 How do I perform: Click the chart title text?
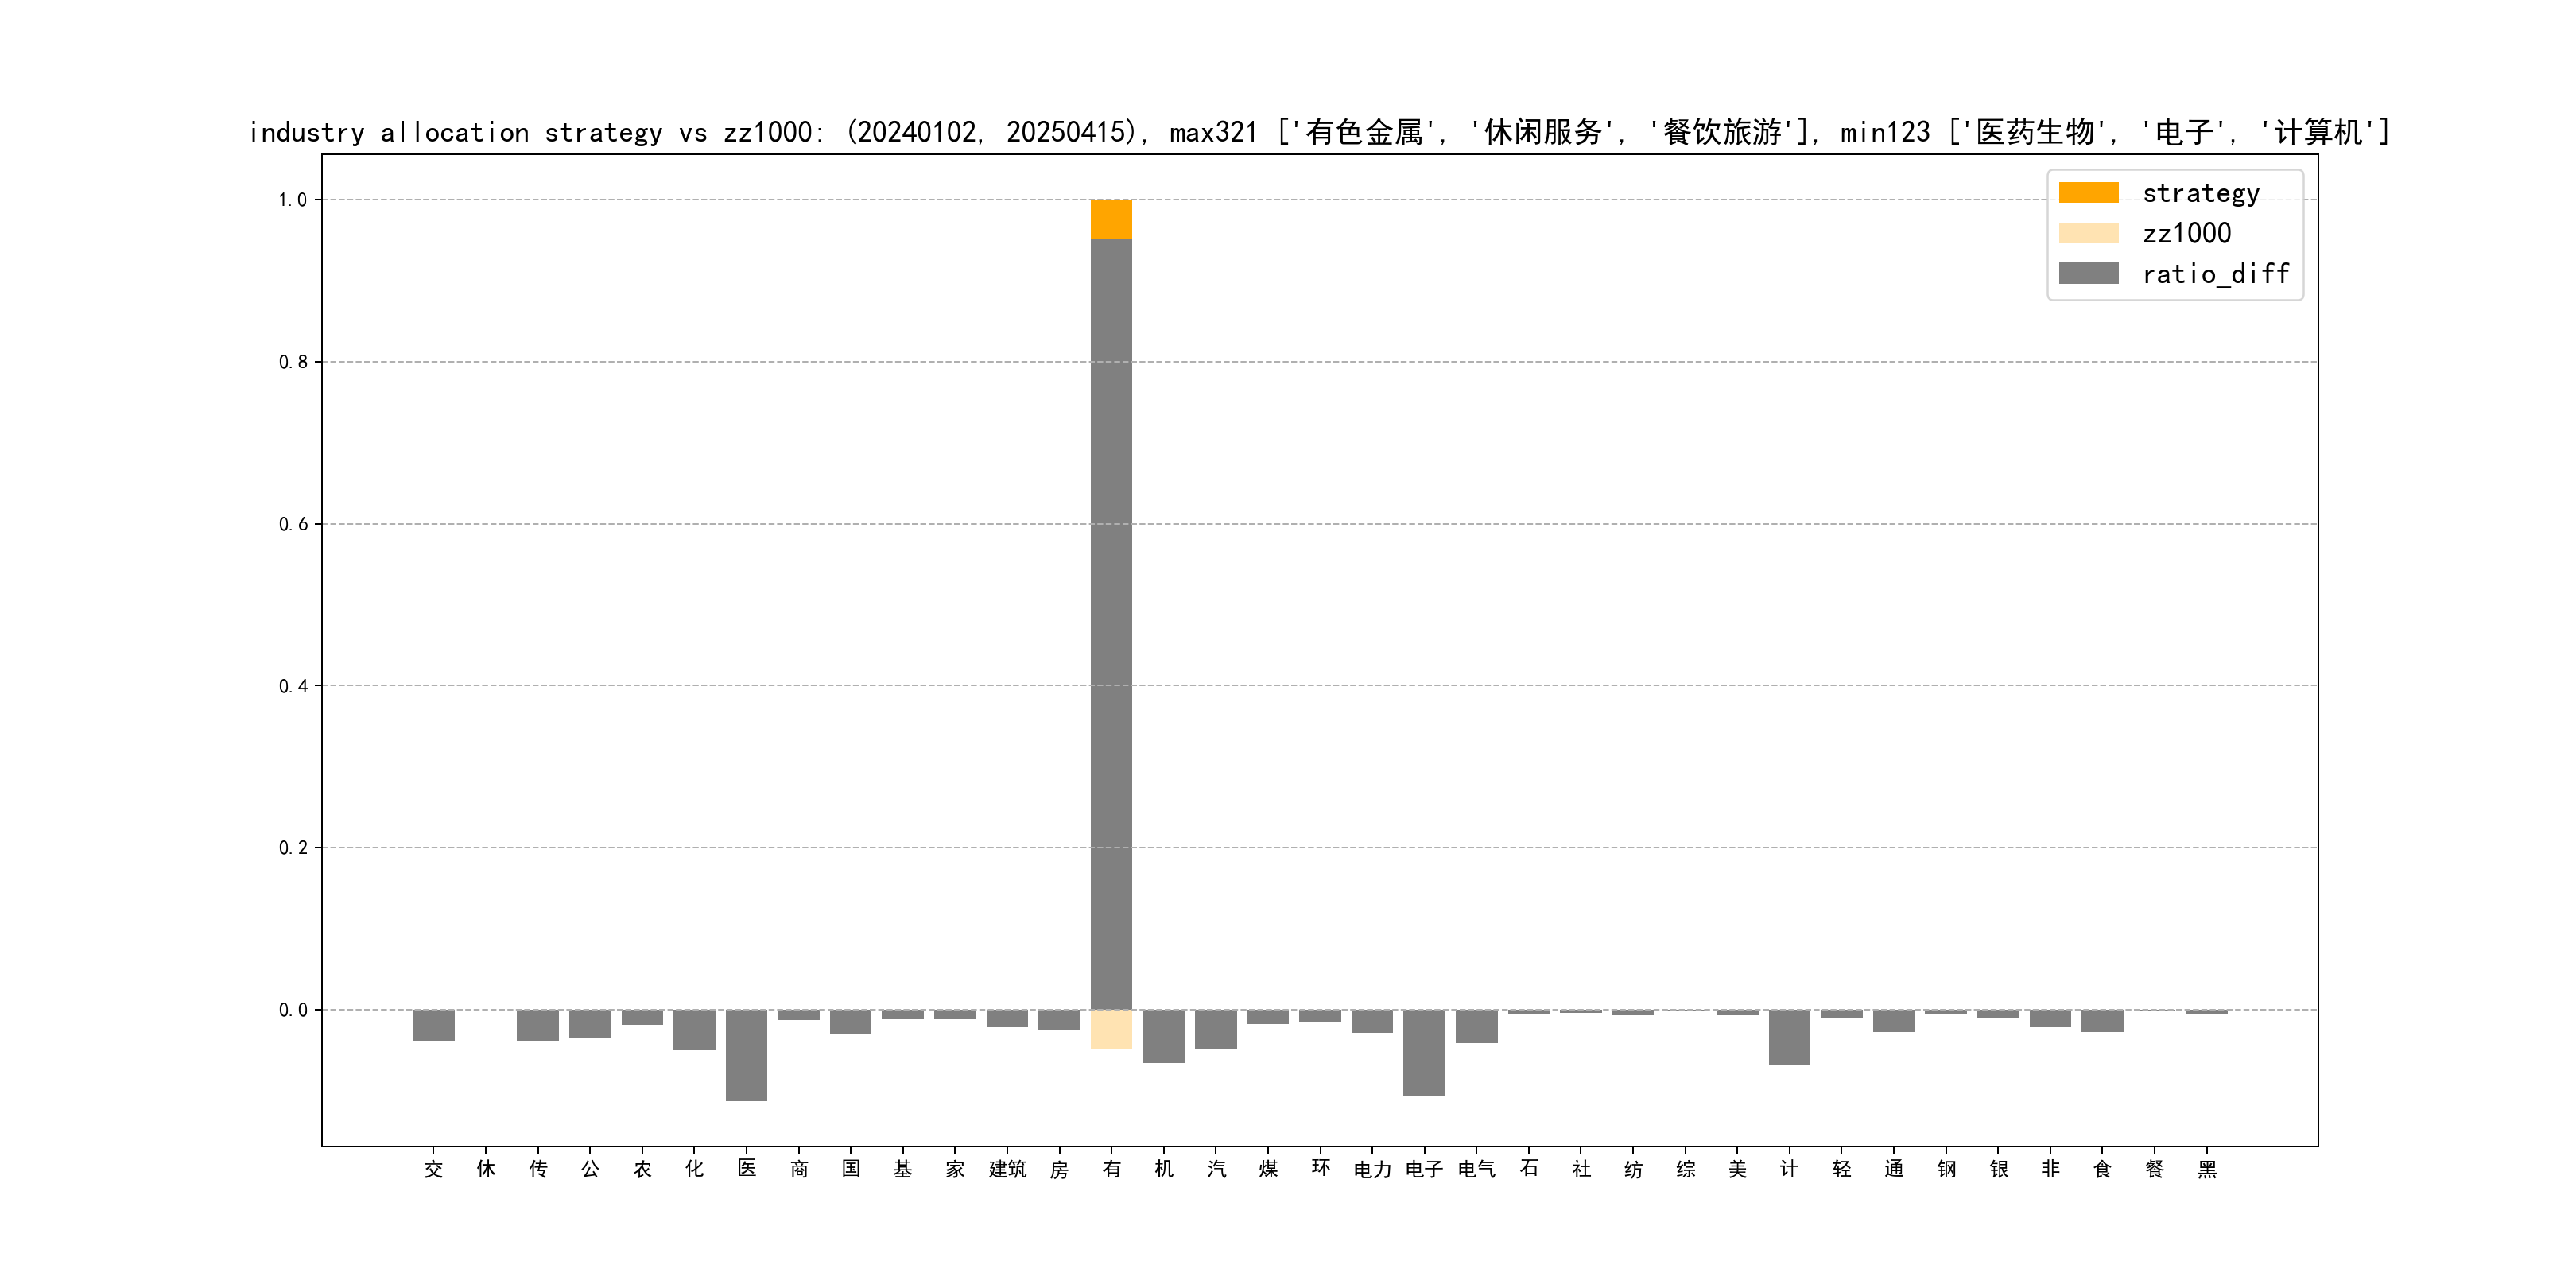1318,132
